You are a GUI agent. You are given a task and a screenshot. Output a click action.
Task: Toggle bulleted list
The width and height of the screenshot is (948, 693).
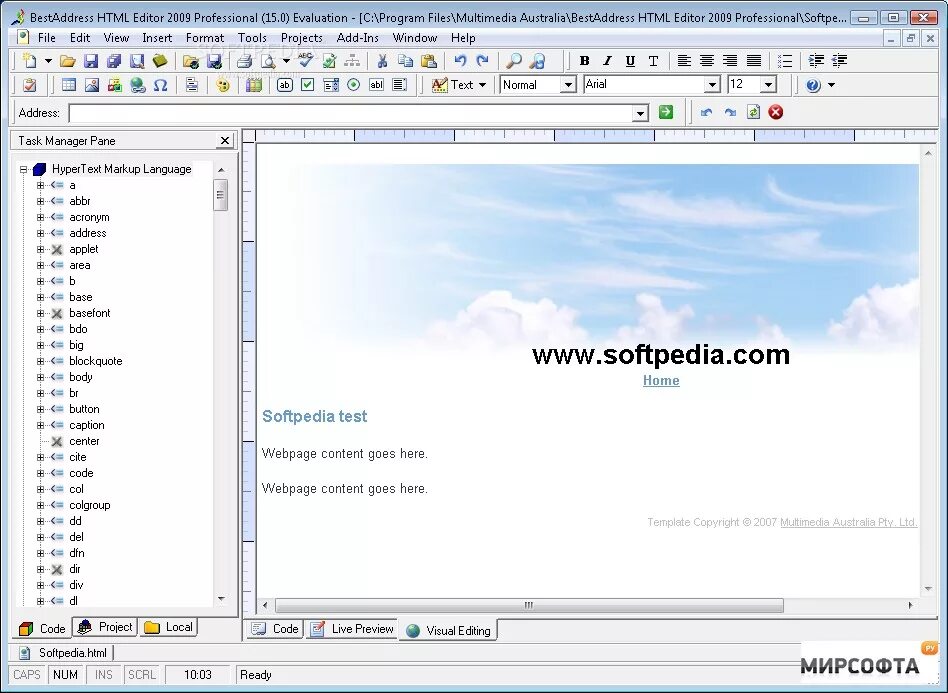pos(785,60)
